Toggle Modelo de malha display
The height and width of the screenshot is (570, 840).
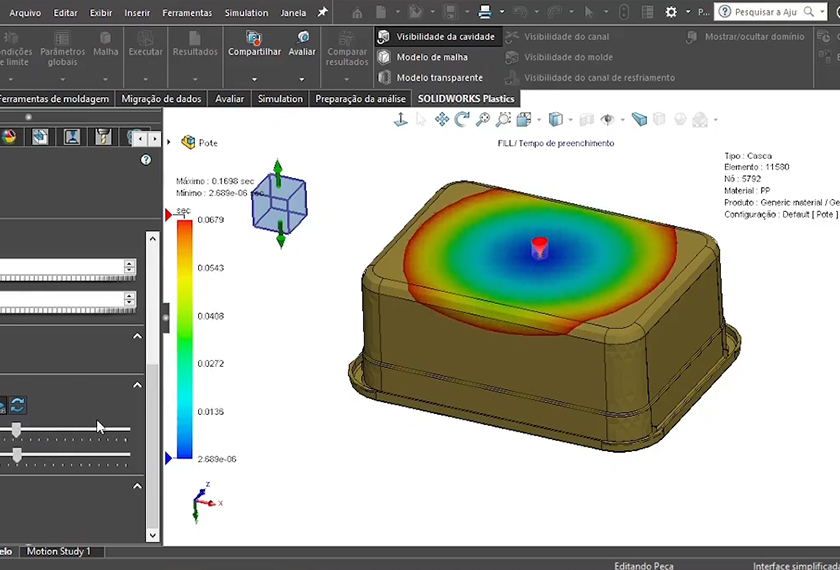pos(423,57)
